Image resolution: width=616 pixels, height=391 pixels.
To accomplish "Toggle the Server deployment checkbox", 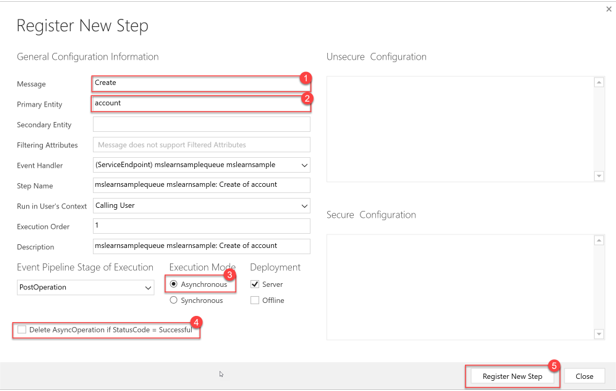I will pyautogui.click(x=255, y=284).
